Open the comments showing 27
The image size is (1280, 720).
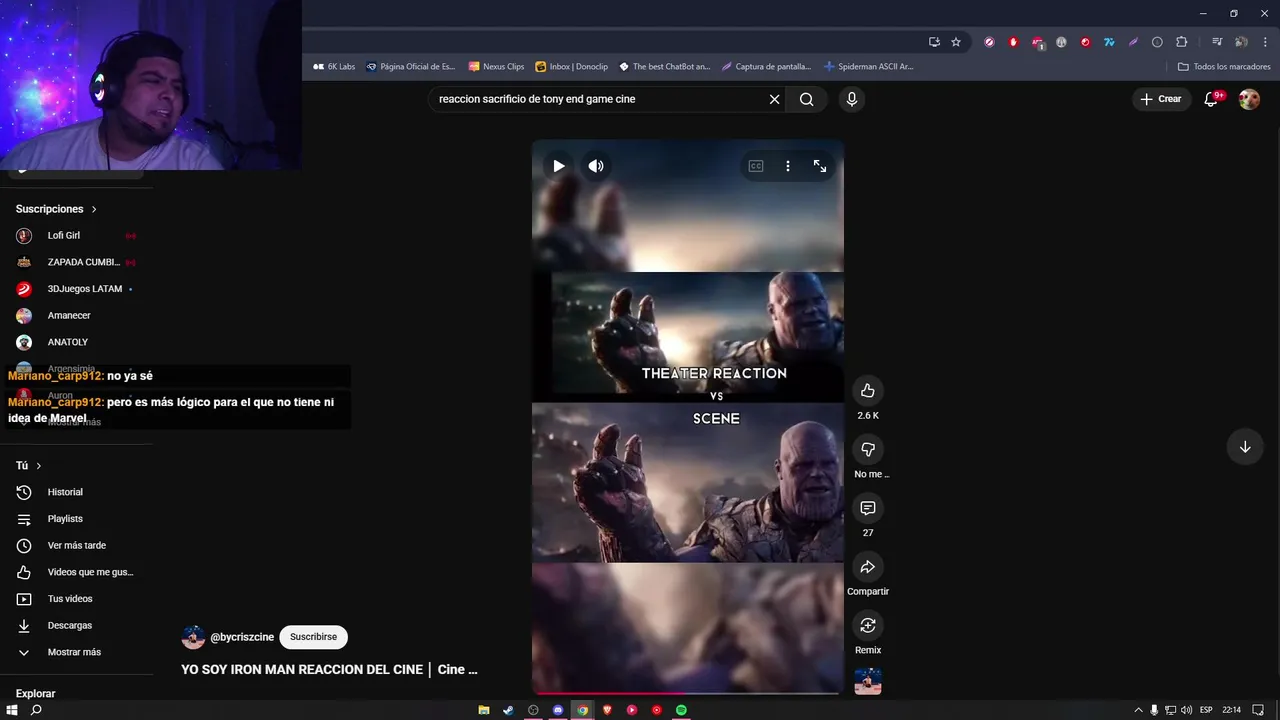[x=868, y=508]
